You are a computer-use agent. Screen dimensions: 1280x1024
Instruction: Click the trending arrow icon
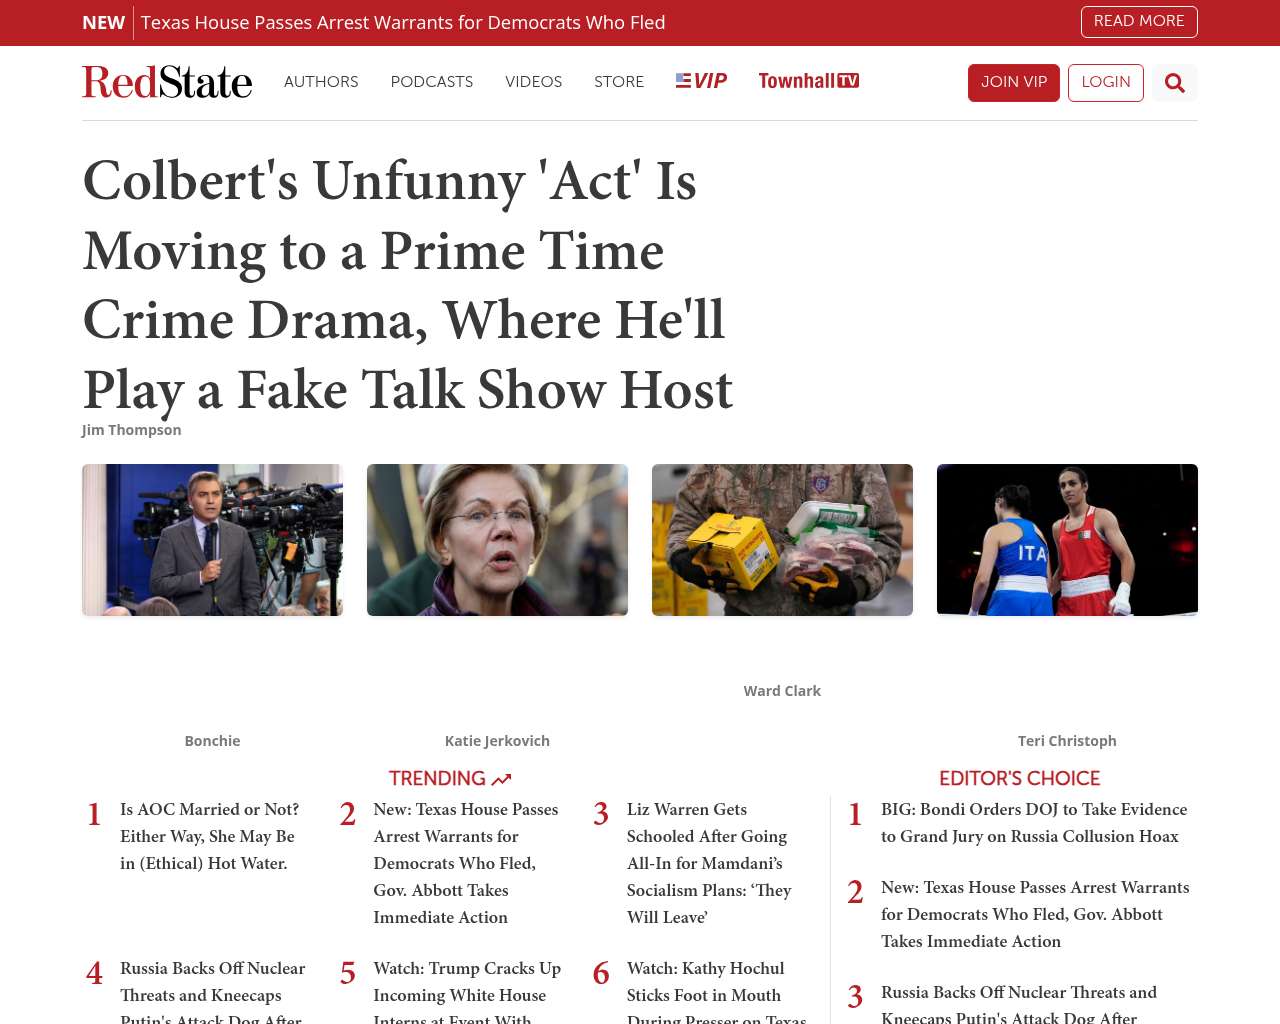pos(501,779)
